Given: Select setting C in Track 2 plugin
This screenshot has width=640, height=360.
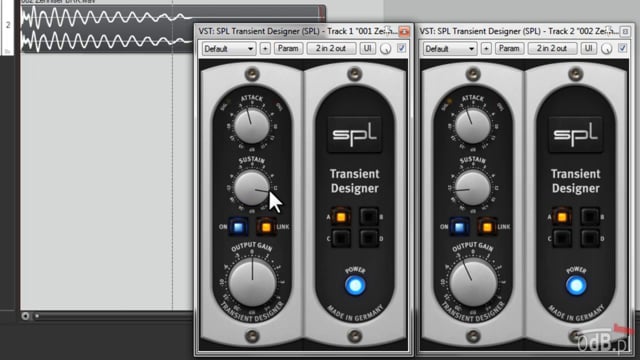Looking at the screenshot, I should pos(562,238).
